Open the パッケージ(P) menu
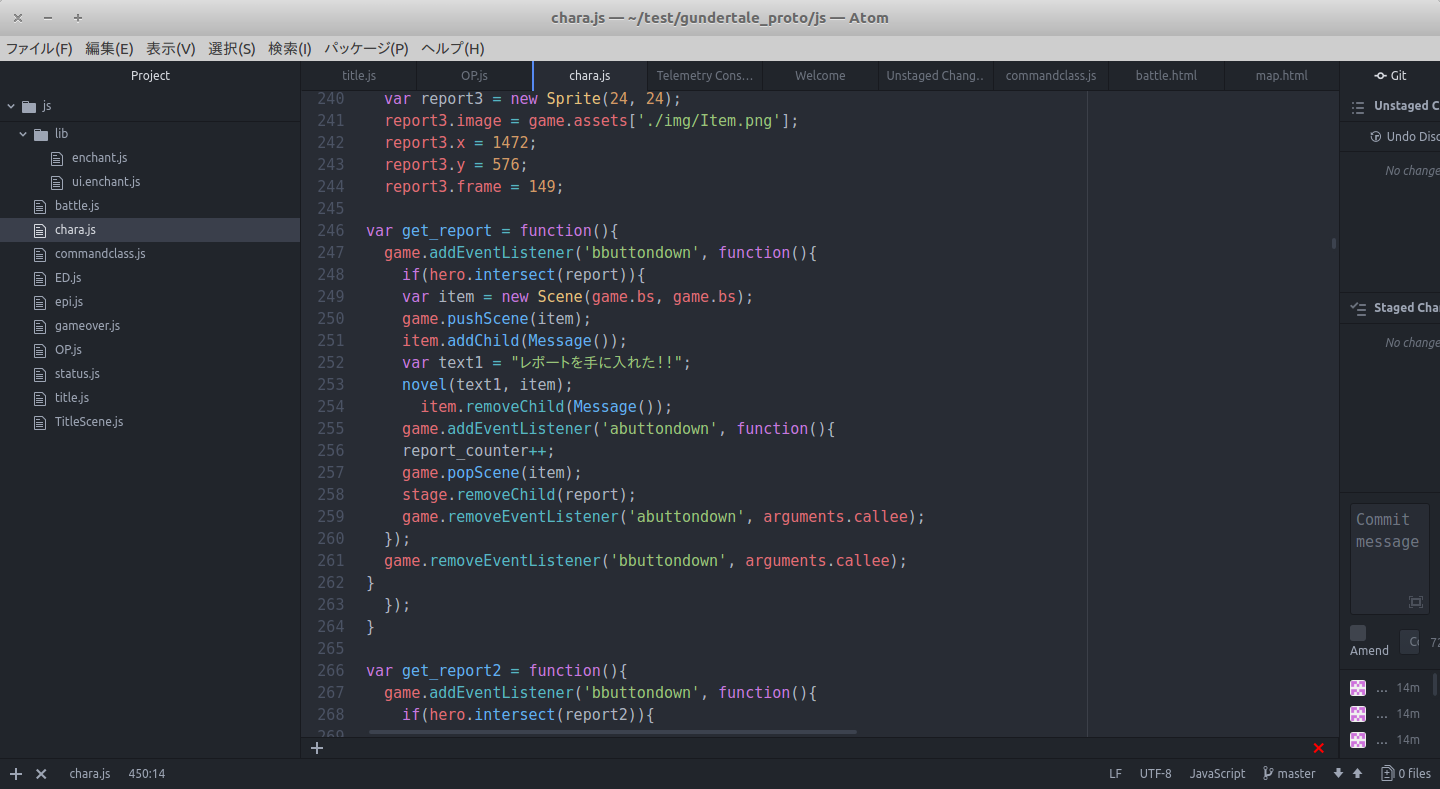Viewport: 1440px width, 789px height. pyautogui.click(x=366, y=48)
